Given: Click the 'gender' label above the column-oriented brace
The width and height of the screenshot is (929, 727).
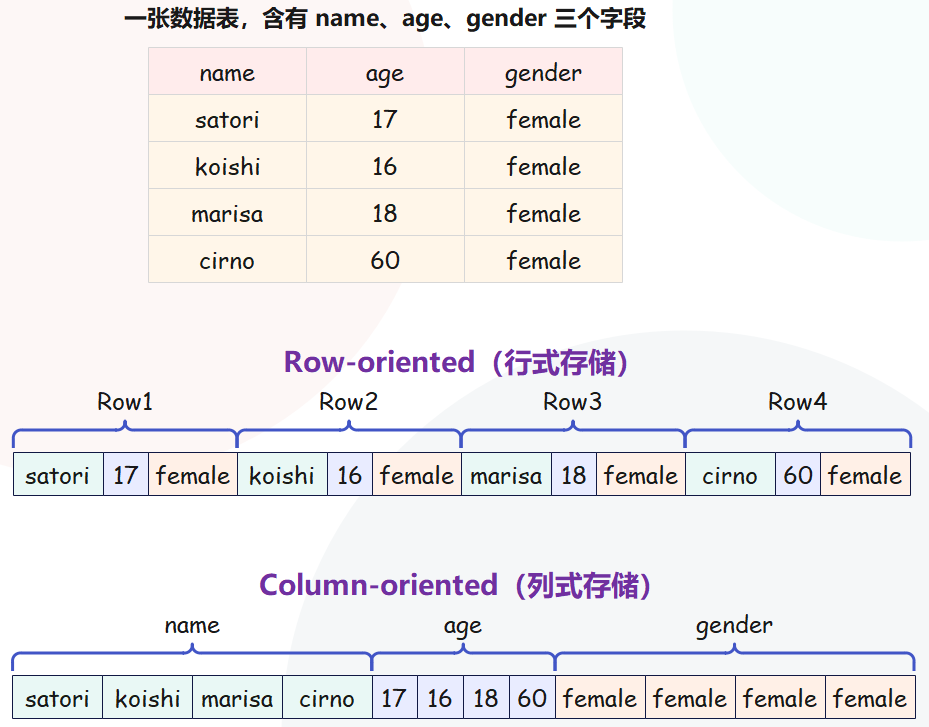Looking at the screenshot, I should point(734,626).
